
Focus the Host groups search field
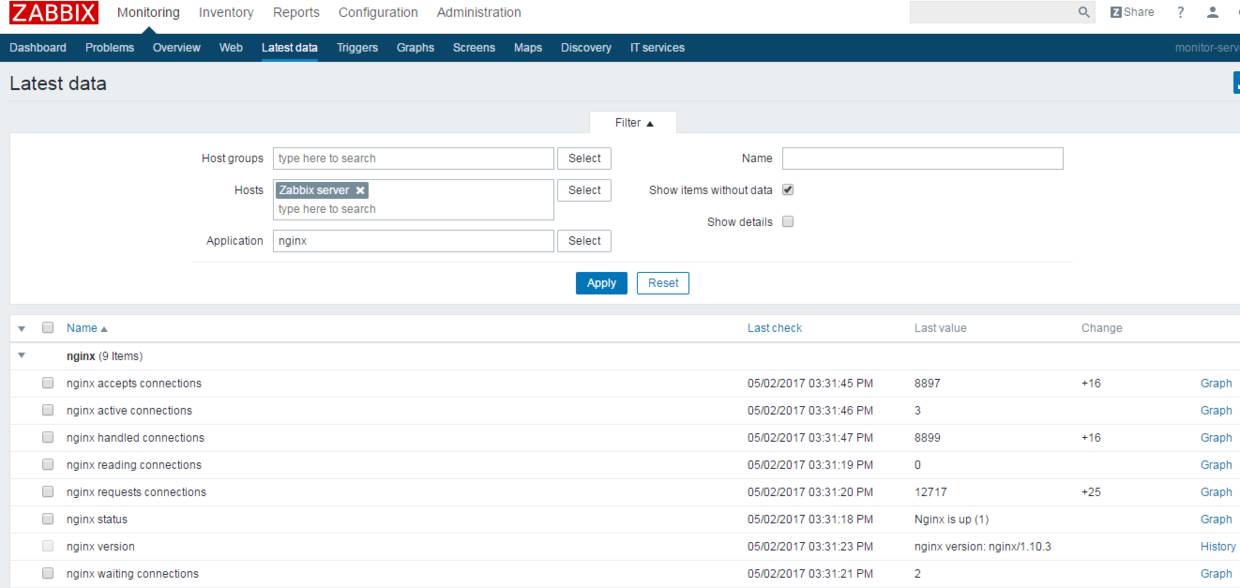click(413, 158)
